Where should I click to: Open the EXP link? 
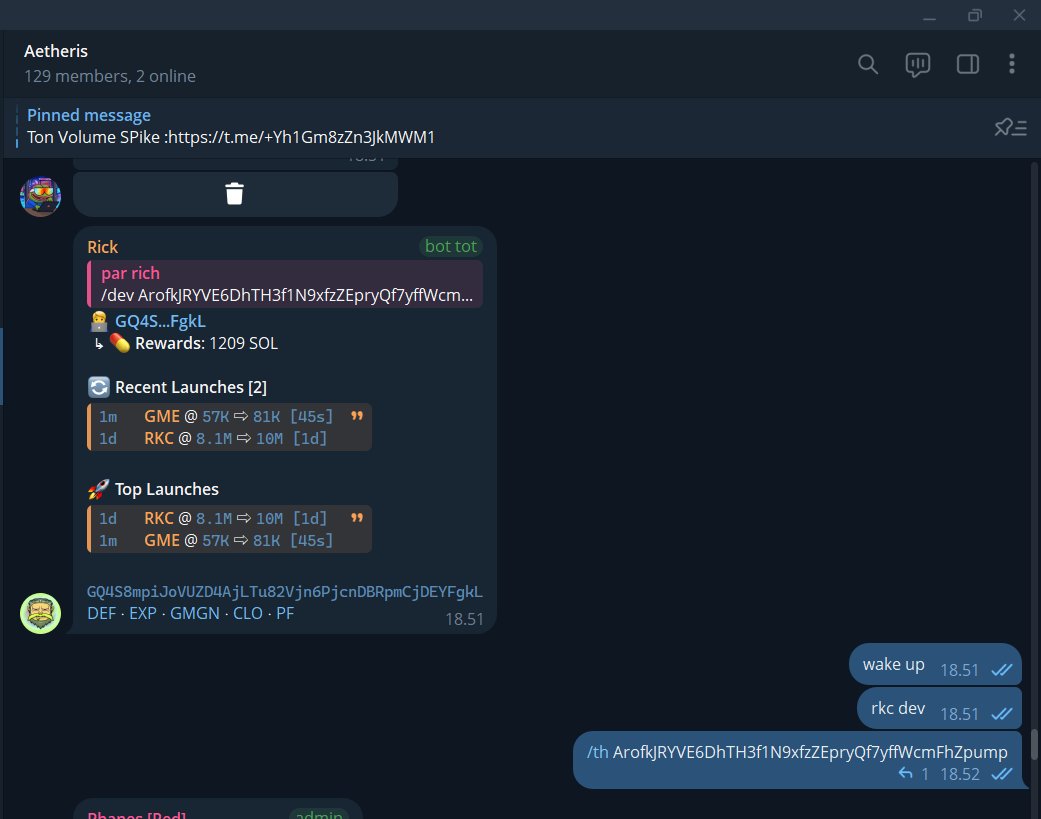[143, 613]
